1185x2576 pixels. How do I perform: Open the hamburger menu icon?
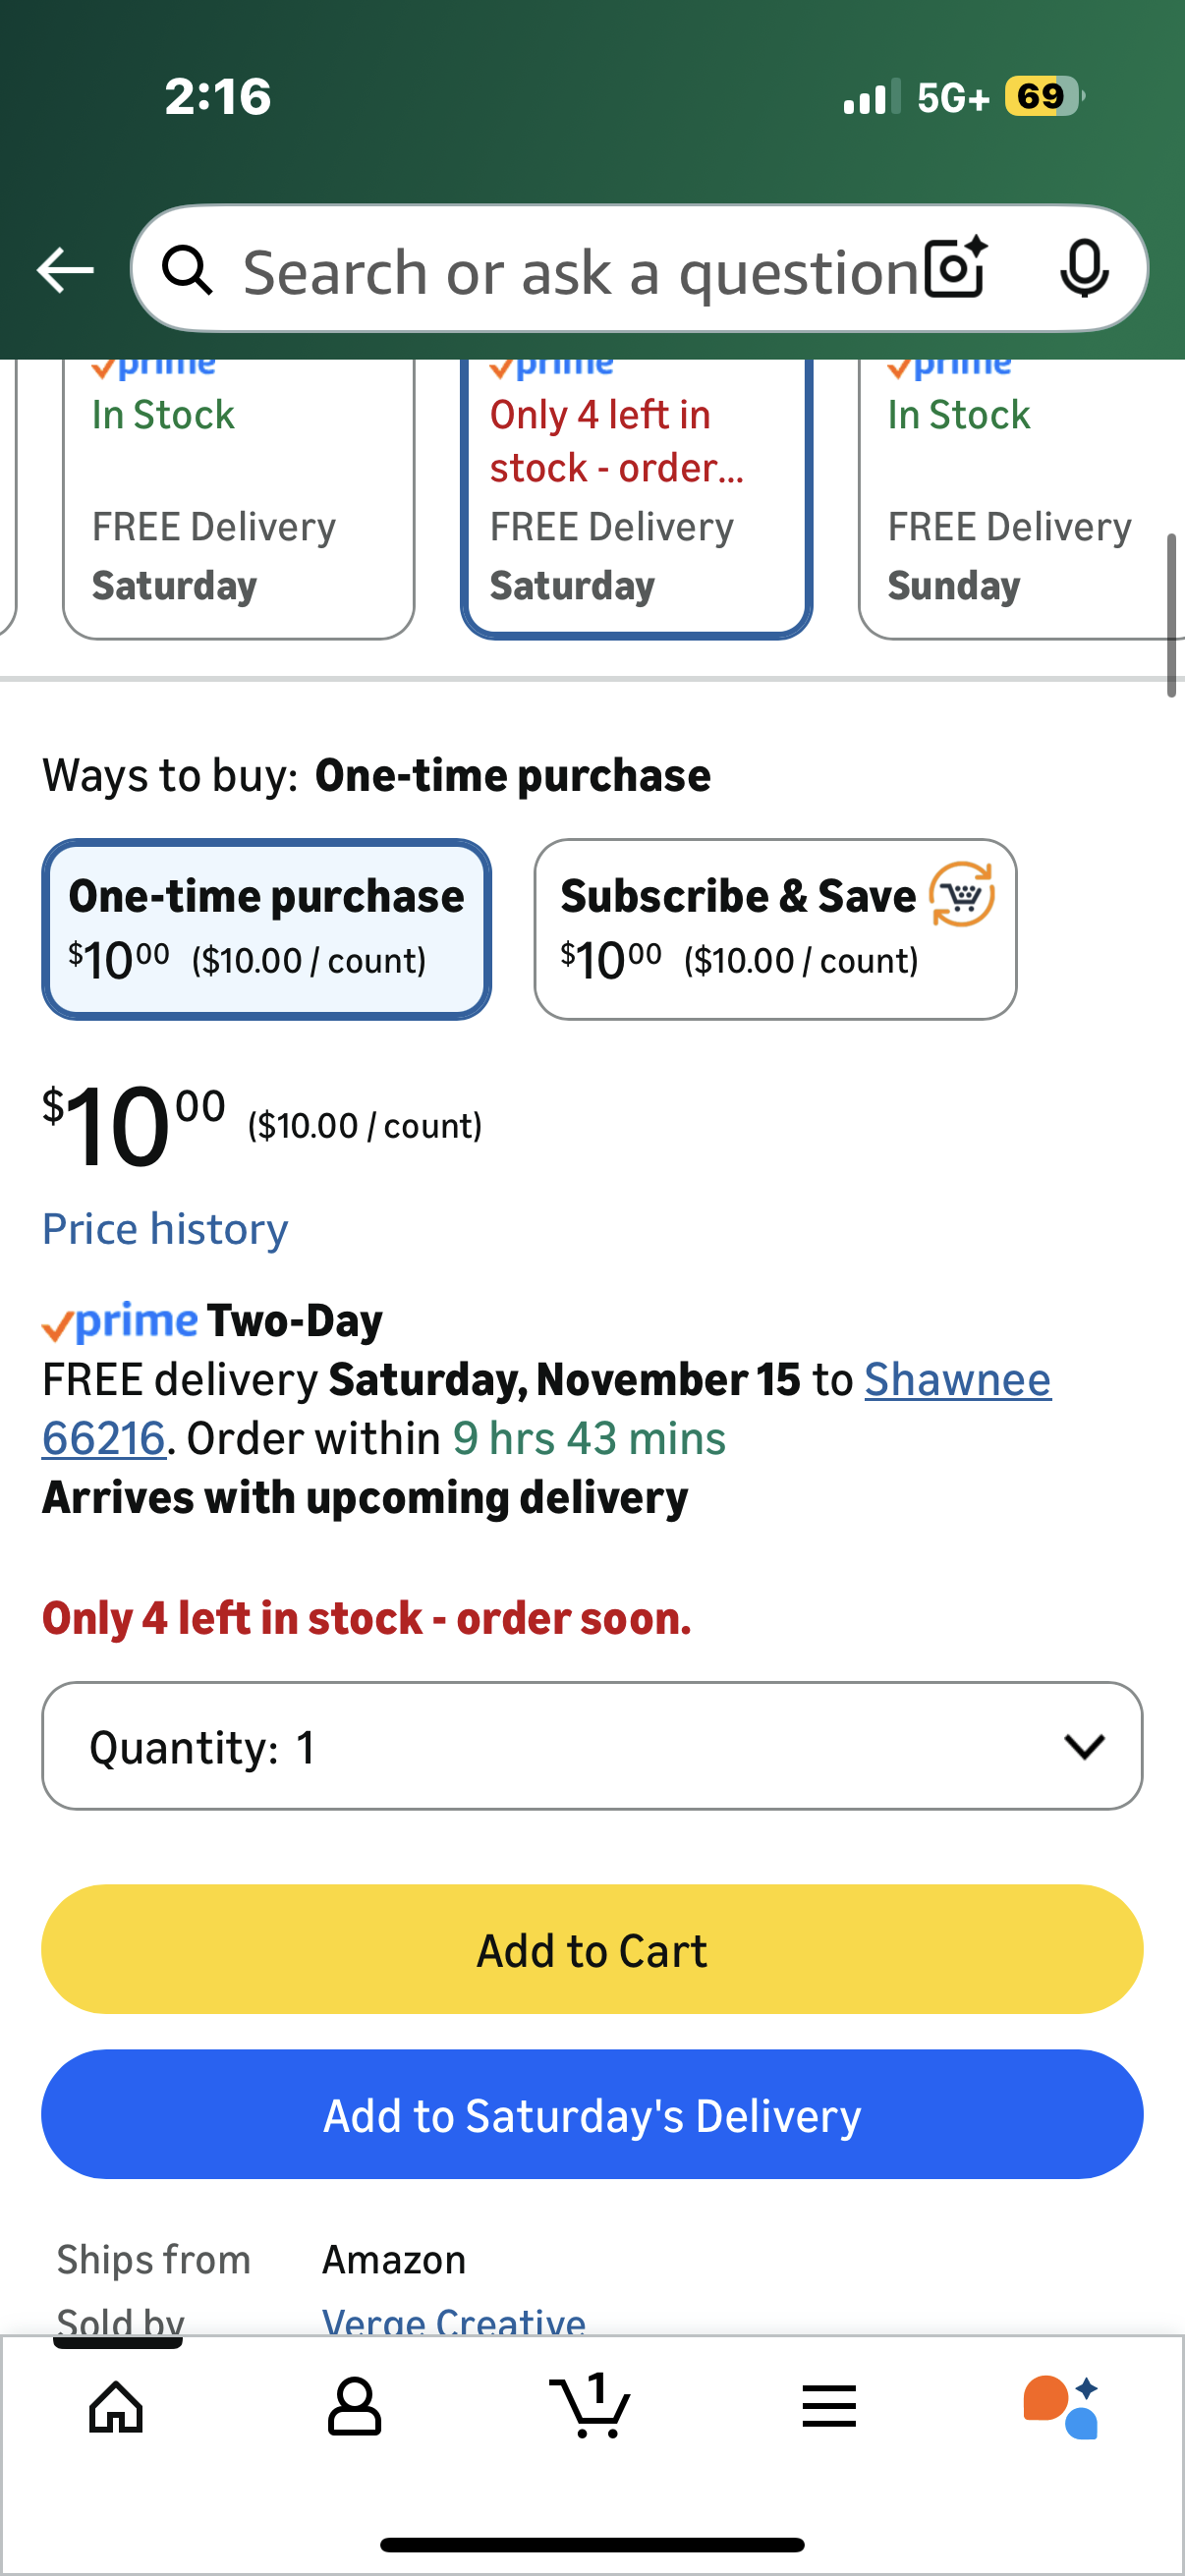(828, 2406)
